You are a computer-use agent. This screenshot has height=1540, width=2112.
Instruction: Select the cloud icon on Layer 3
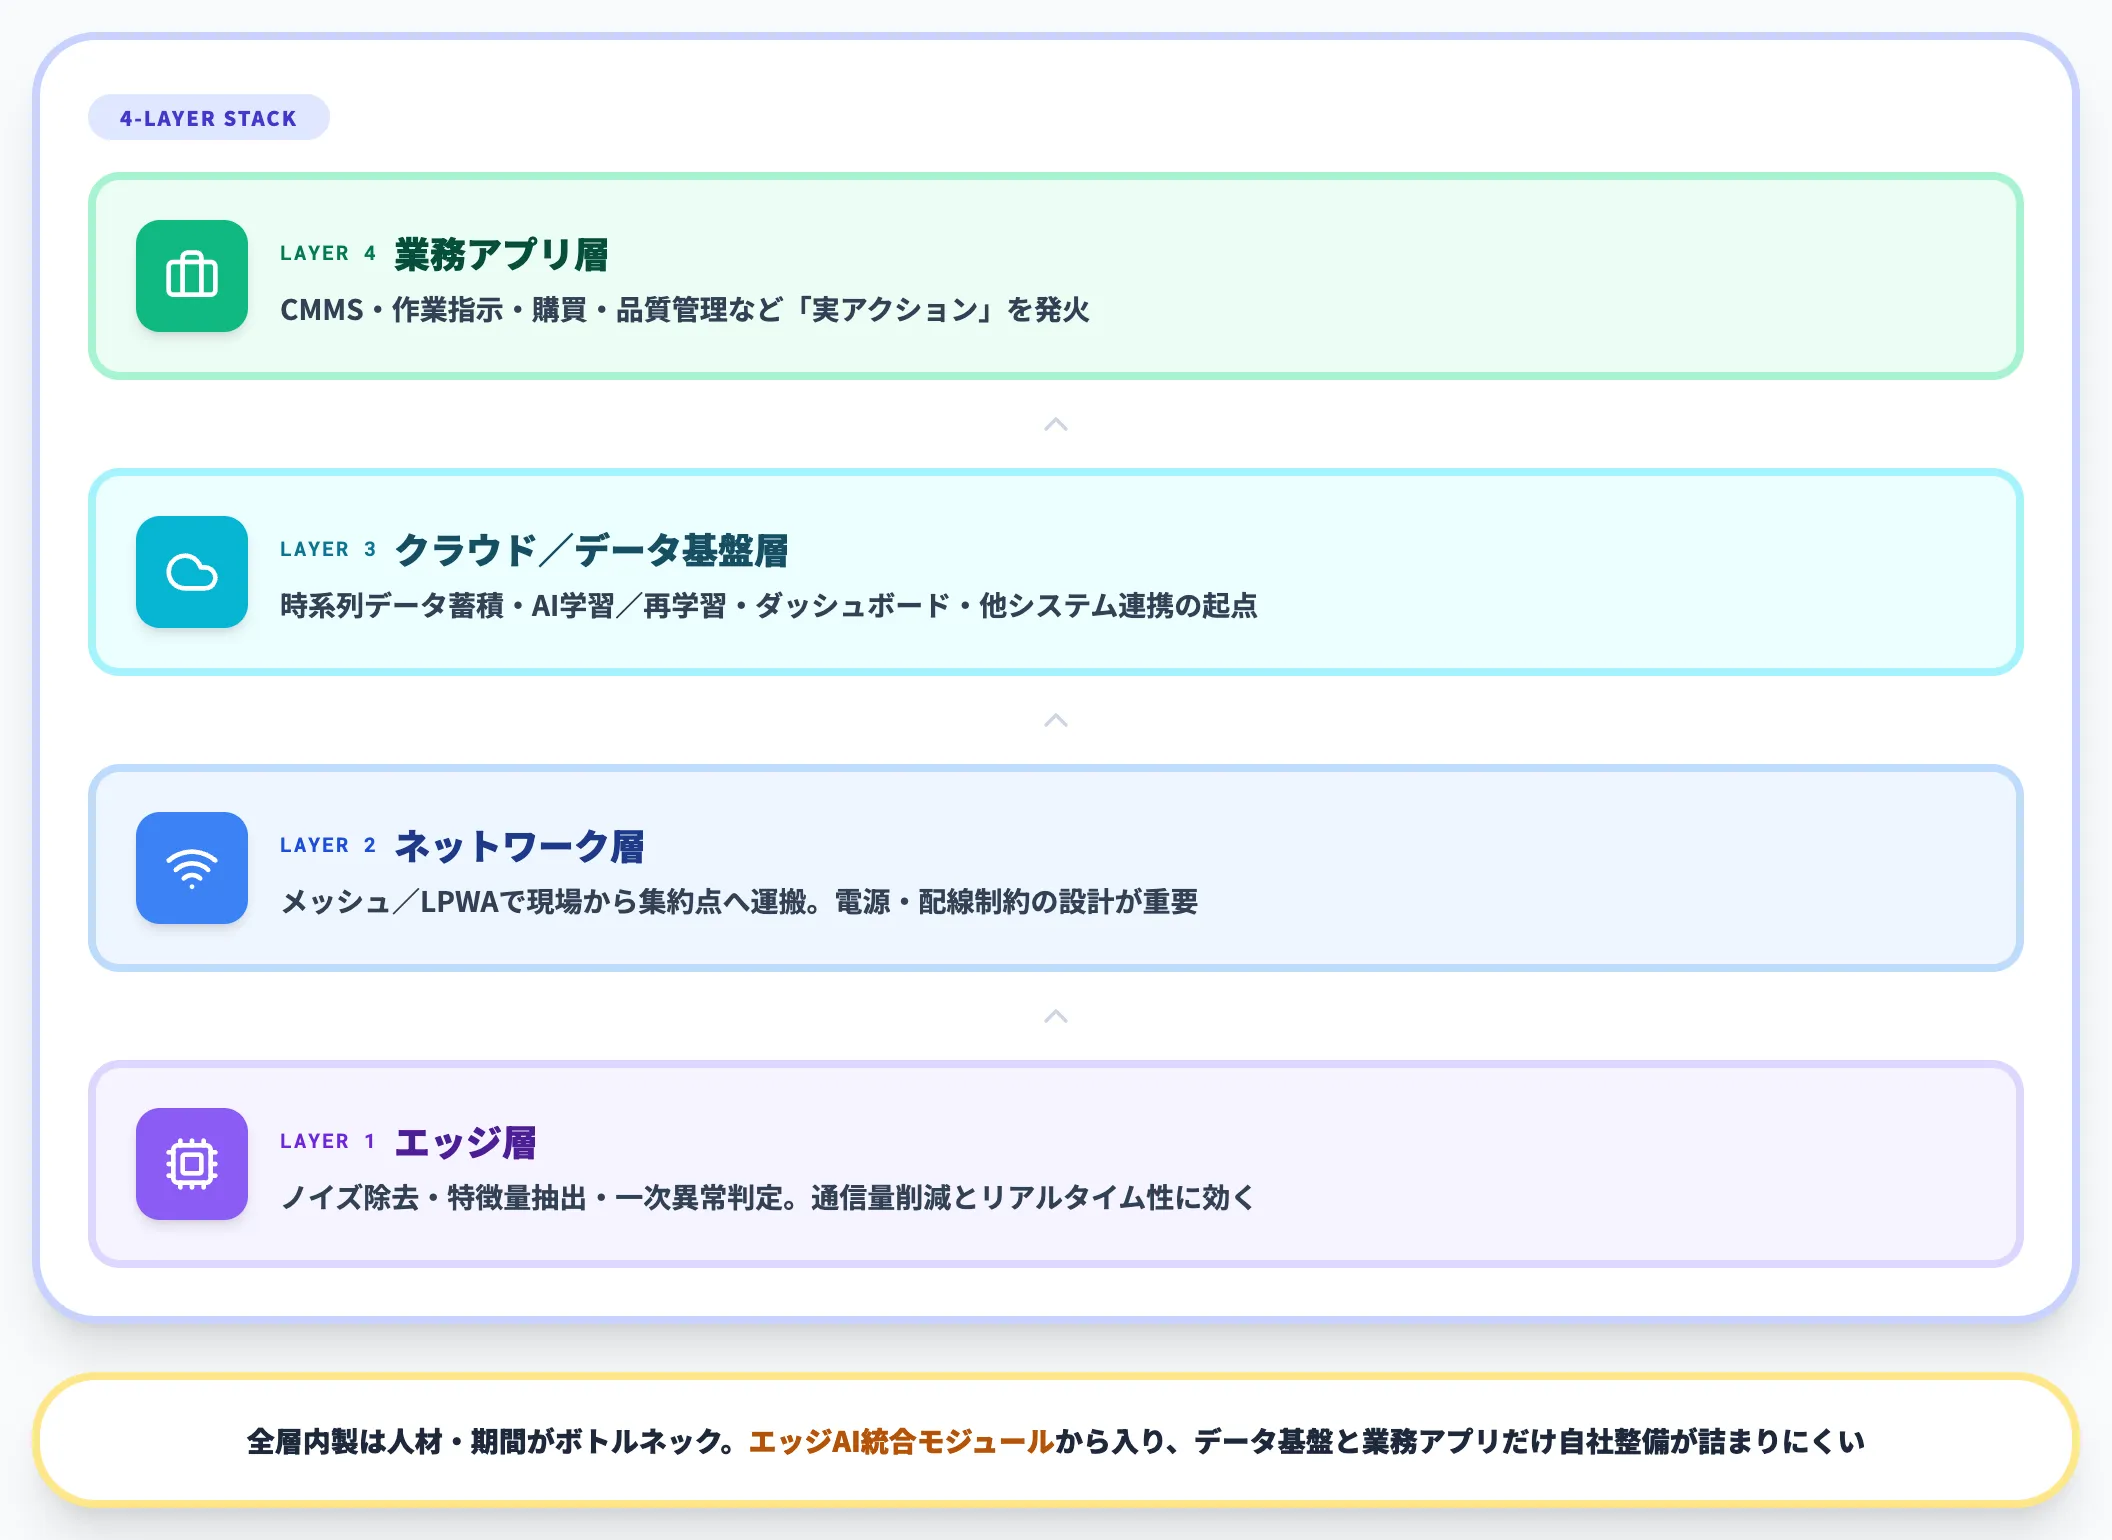pyautogui.click(x=191, y=572)
